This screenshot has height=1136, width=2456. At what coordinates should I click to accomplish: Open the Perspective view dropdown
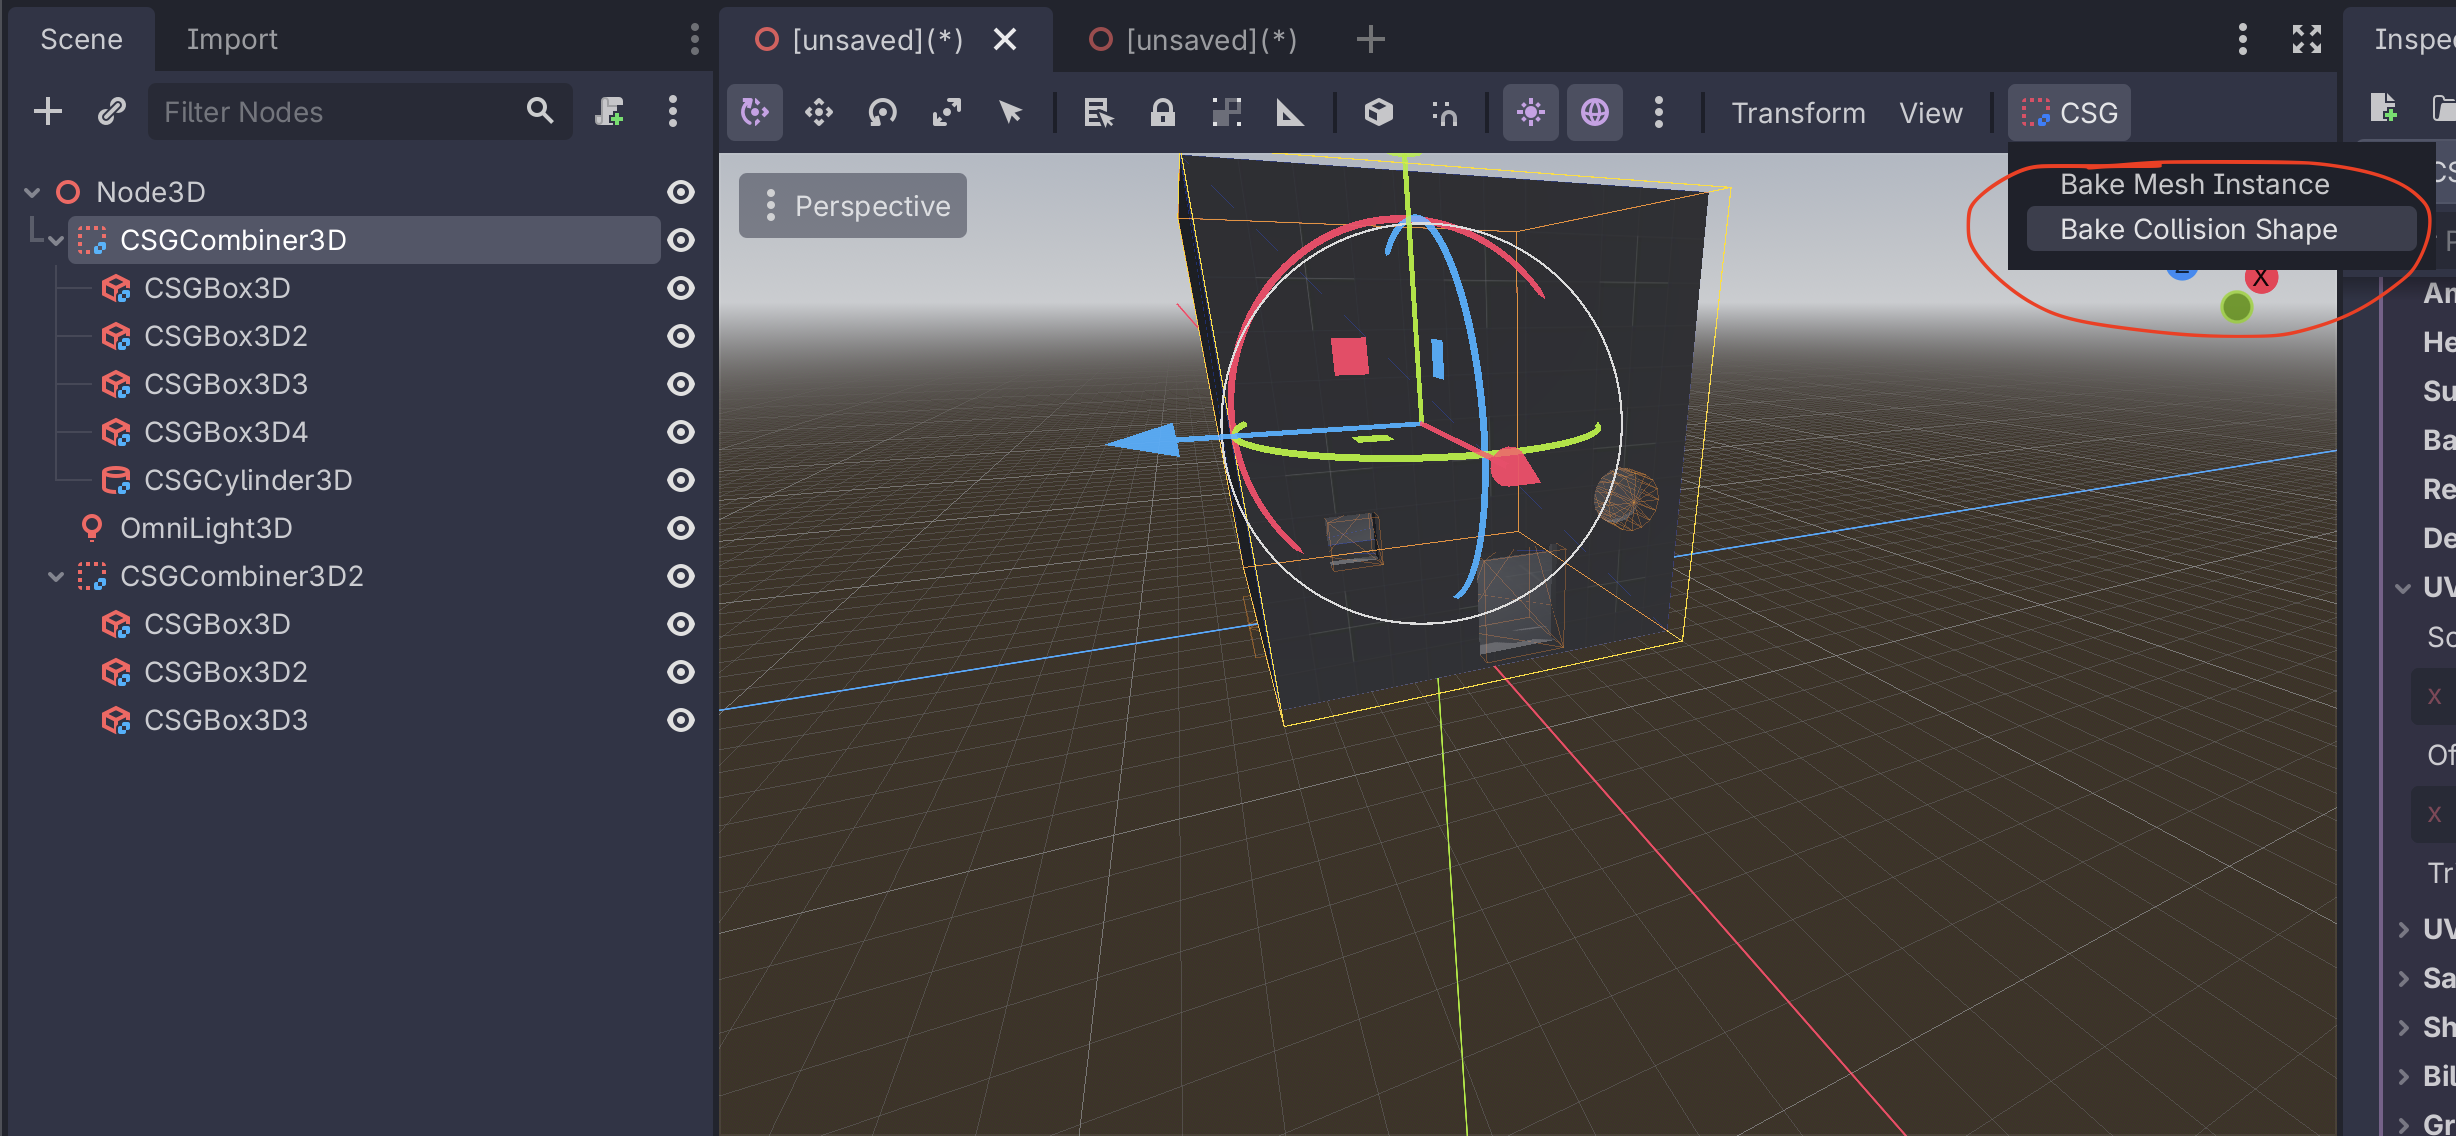click(x=853, y=206)
